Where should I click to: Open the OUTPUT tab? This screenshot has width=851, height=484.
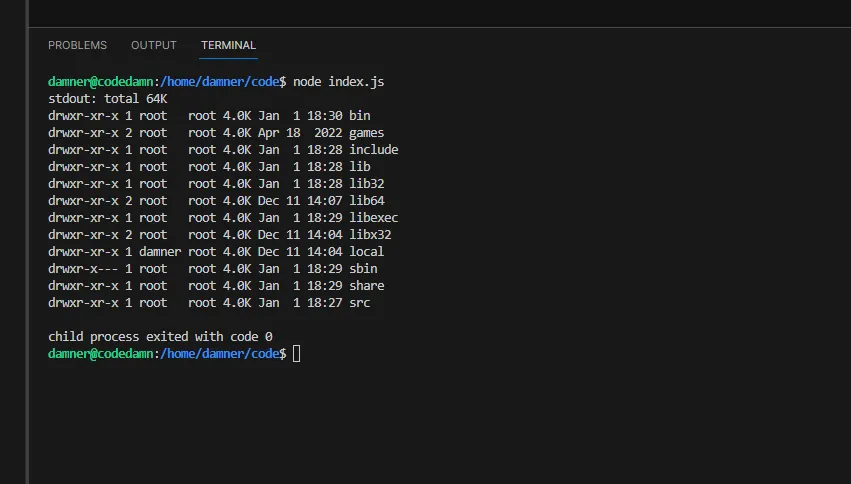[x=154, y=45]
